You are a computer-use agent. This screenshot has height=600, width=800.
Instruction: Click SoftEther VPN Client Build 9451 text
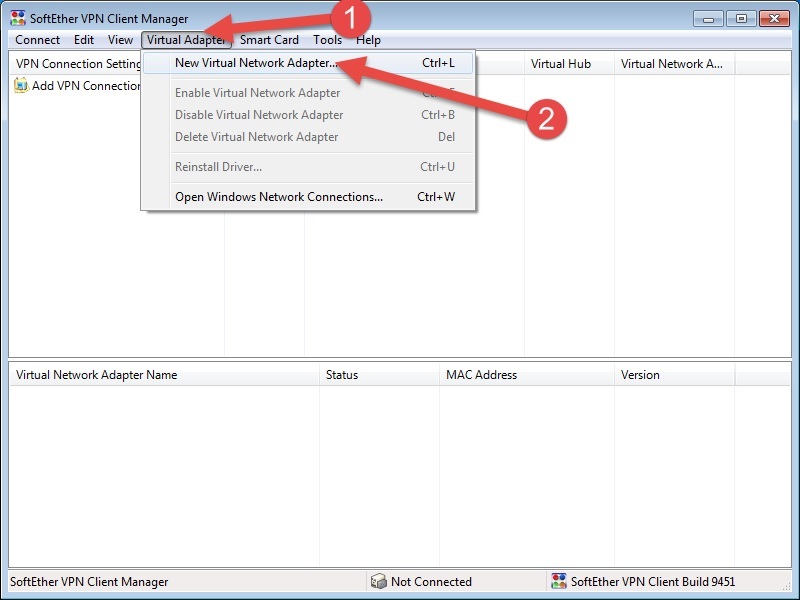click(653, 582)
